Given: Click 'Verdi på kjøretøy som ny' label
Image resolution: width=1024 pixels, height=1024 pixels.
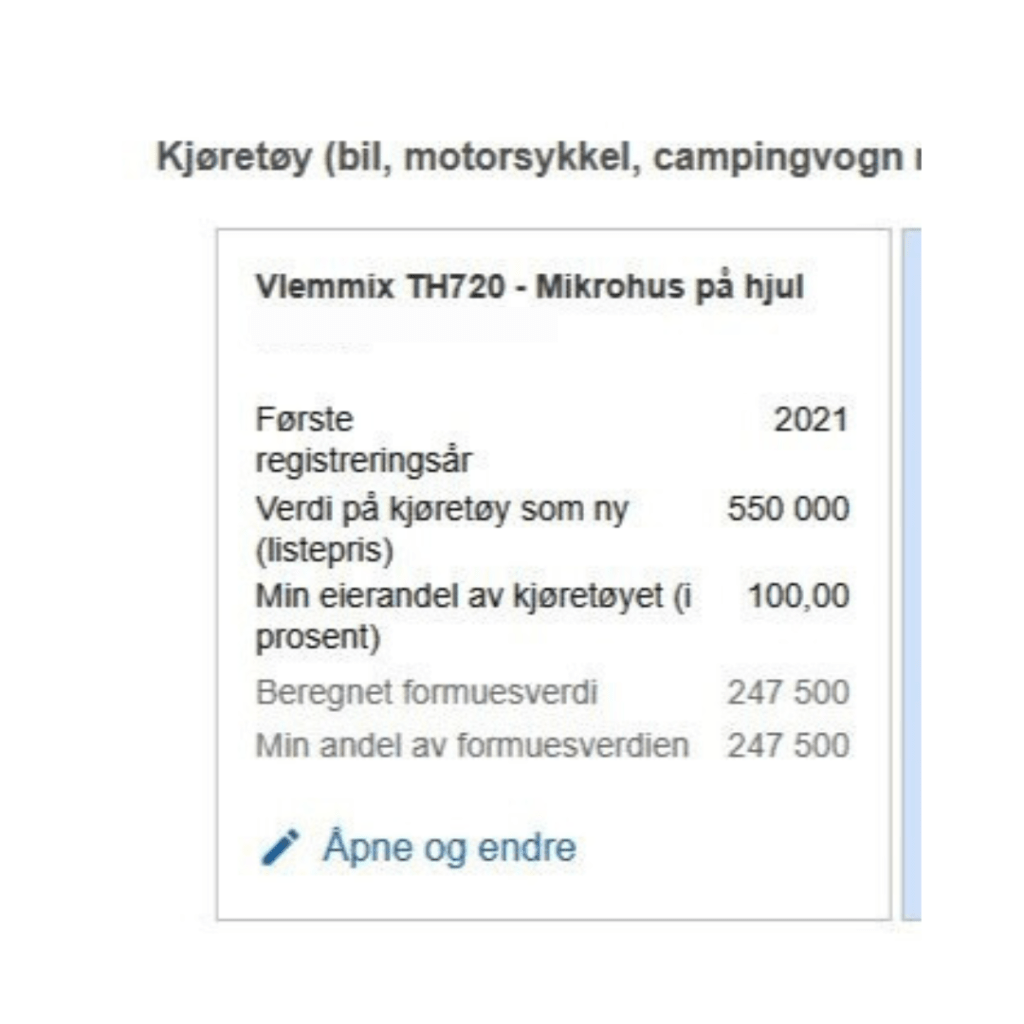Looking at the screenshot, I should (442, 509).
